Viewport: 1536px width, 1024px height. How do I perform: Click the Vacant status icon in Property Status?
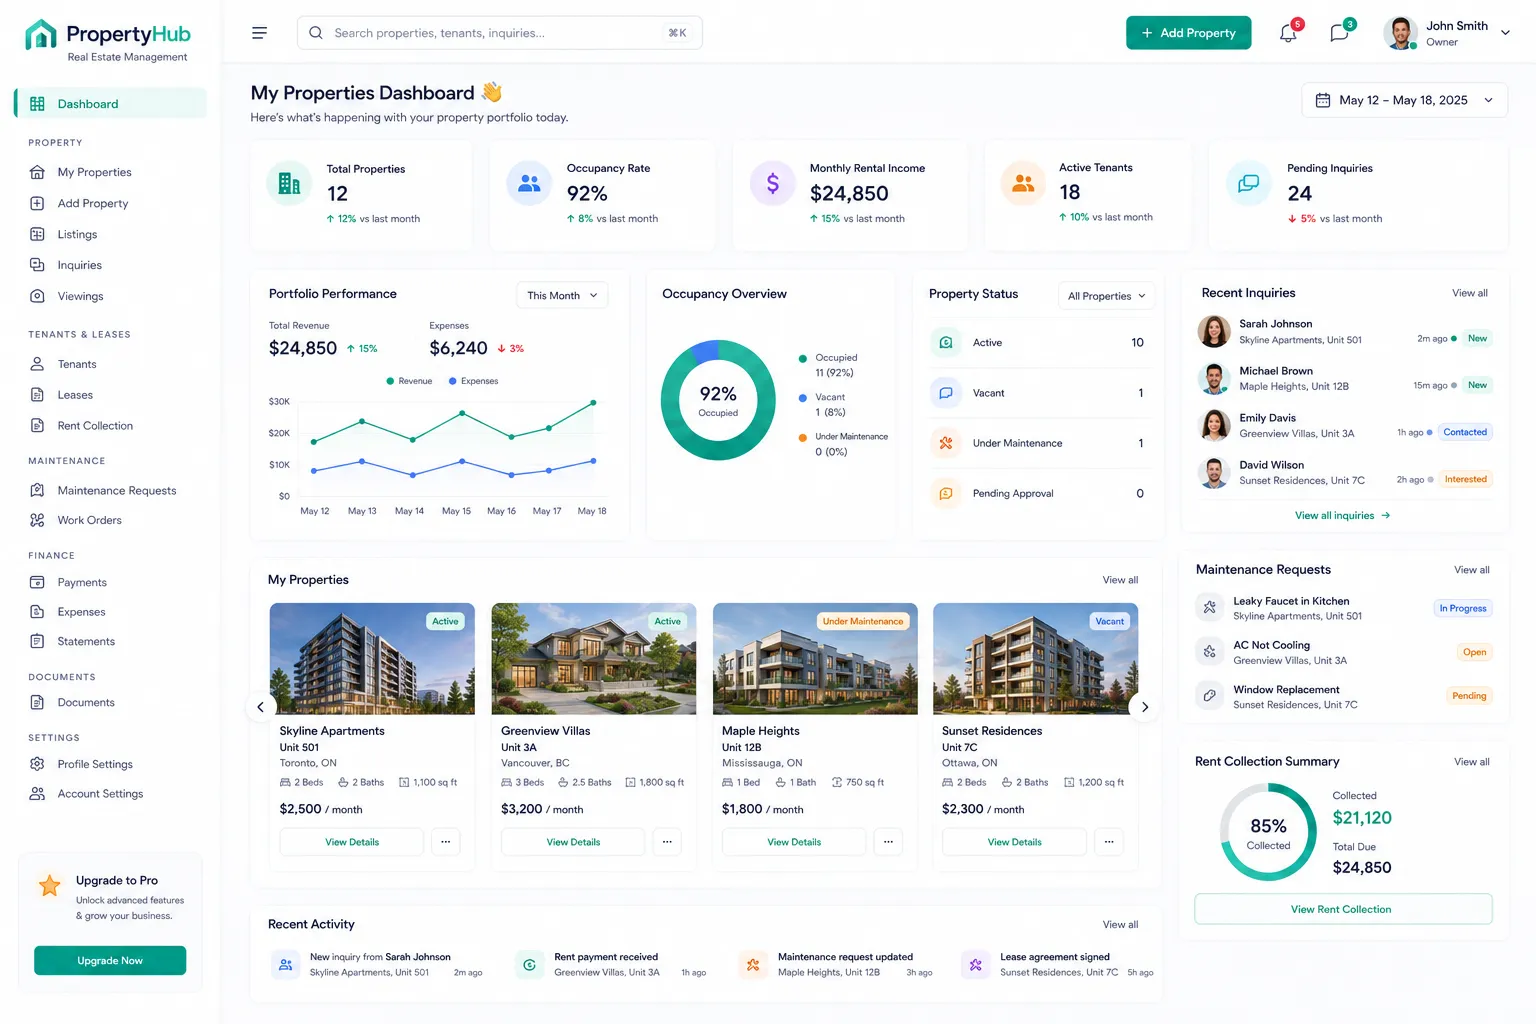946,393
